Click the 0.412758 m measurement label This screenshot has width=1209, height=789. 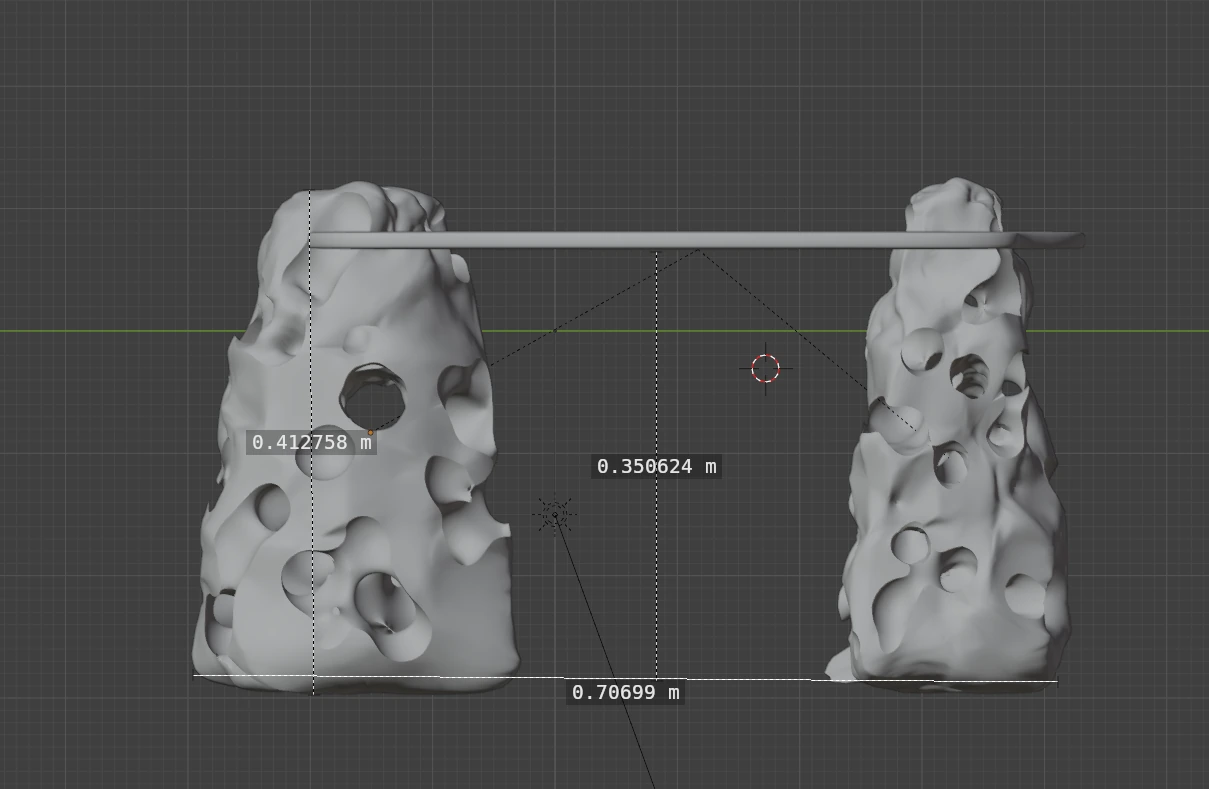pyautogui.click(x=312, y=442)
